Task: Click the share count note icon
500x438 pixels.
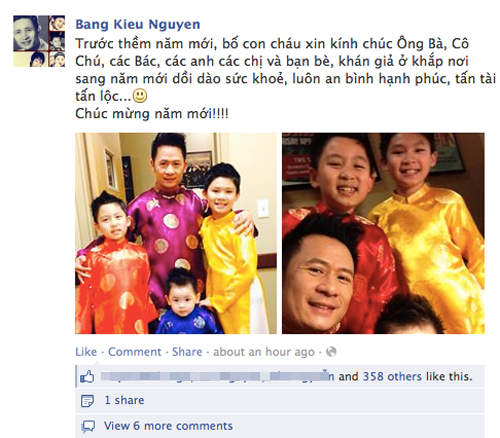Action: (87, 401)
